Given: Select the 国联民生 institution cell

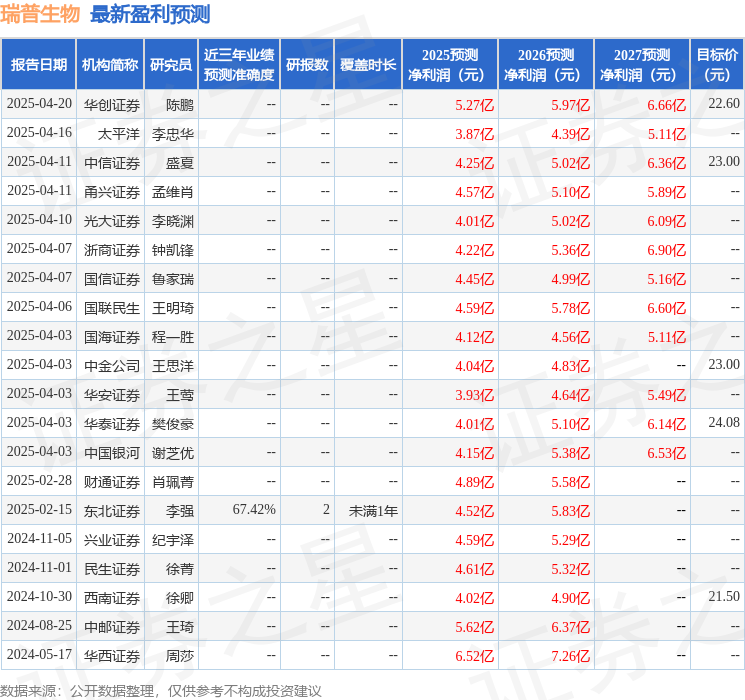Looking at the screenshot, I should click(x=112, y=307).
